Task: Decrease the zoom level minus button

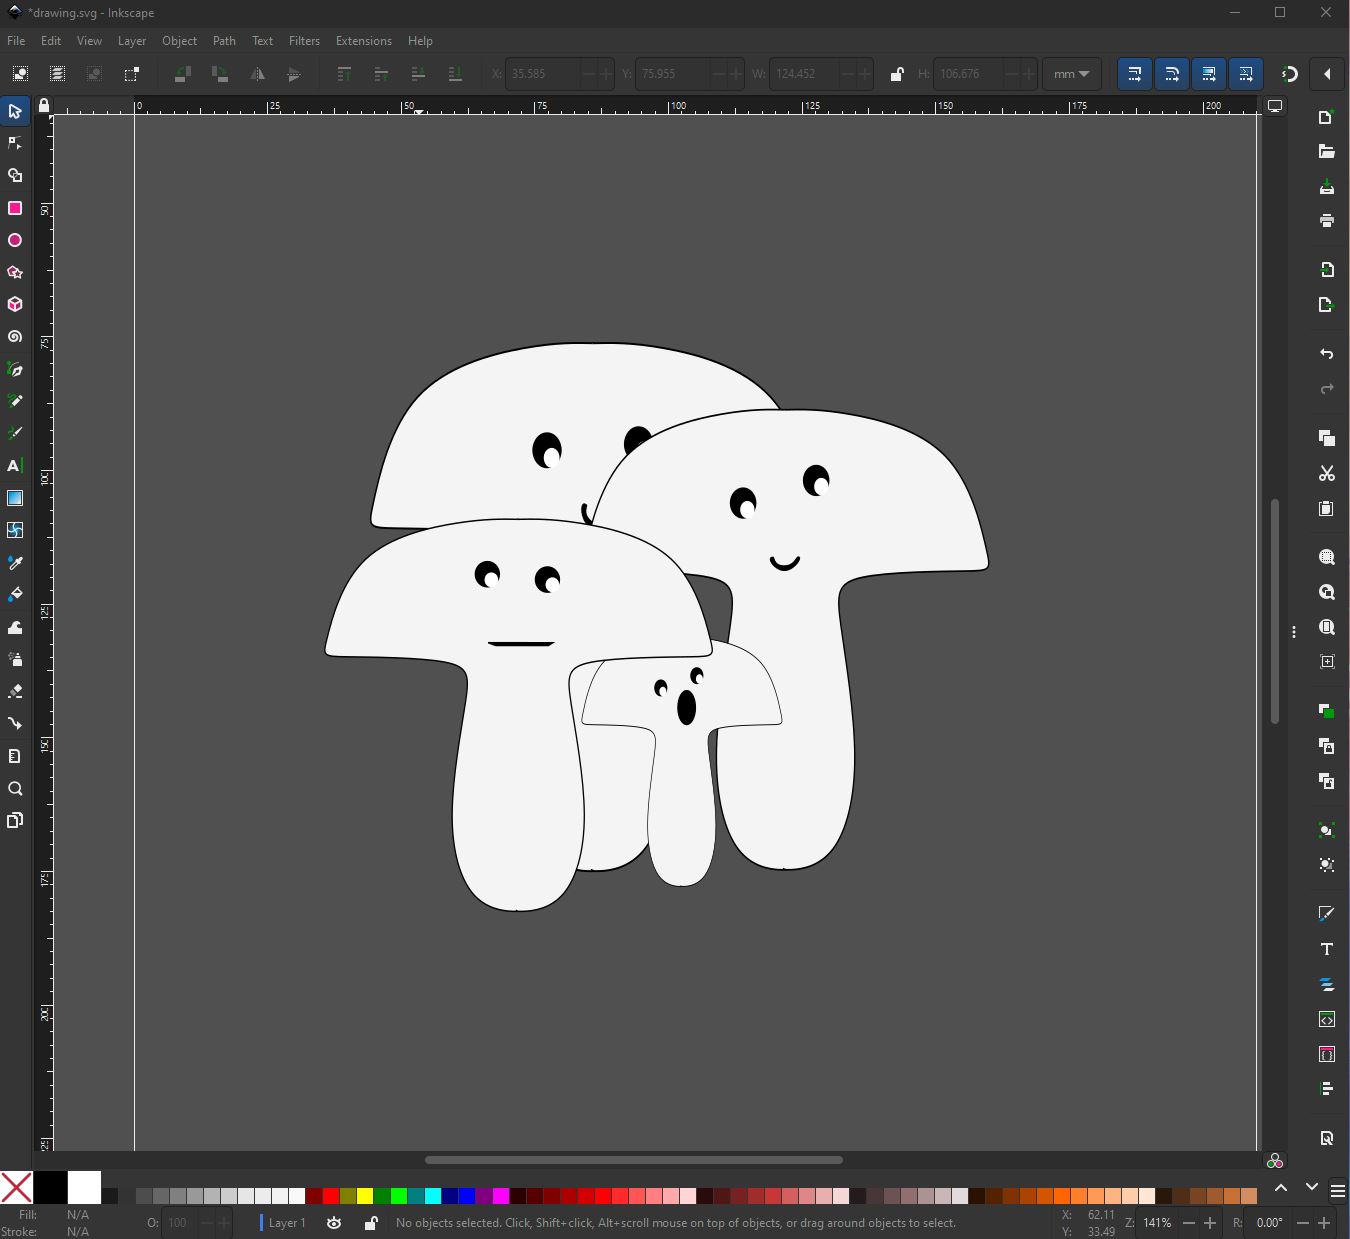Action: (1189, 1223)
